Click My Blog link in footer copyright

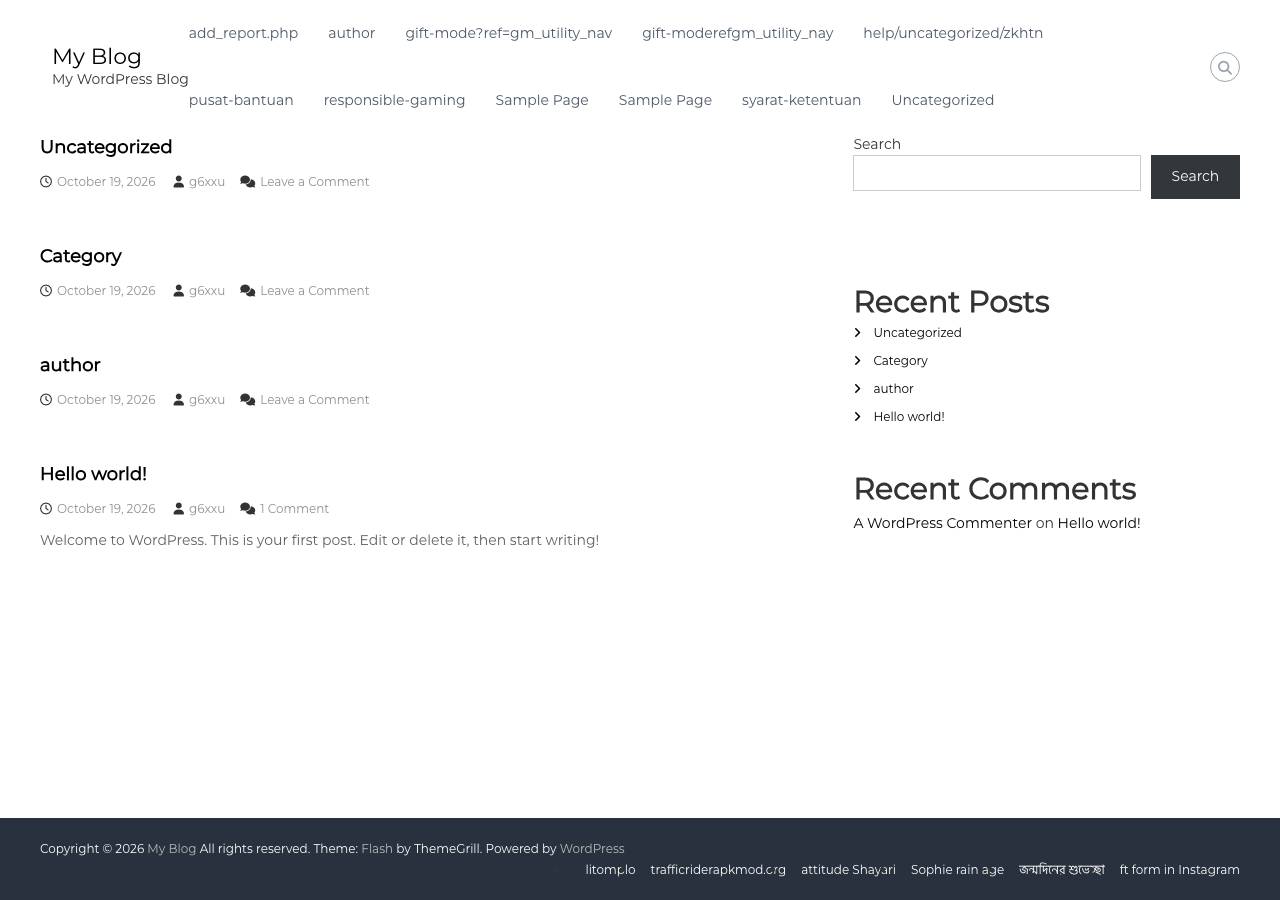coord(172,849)
